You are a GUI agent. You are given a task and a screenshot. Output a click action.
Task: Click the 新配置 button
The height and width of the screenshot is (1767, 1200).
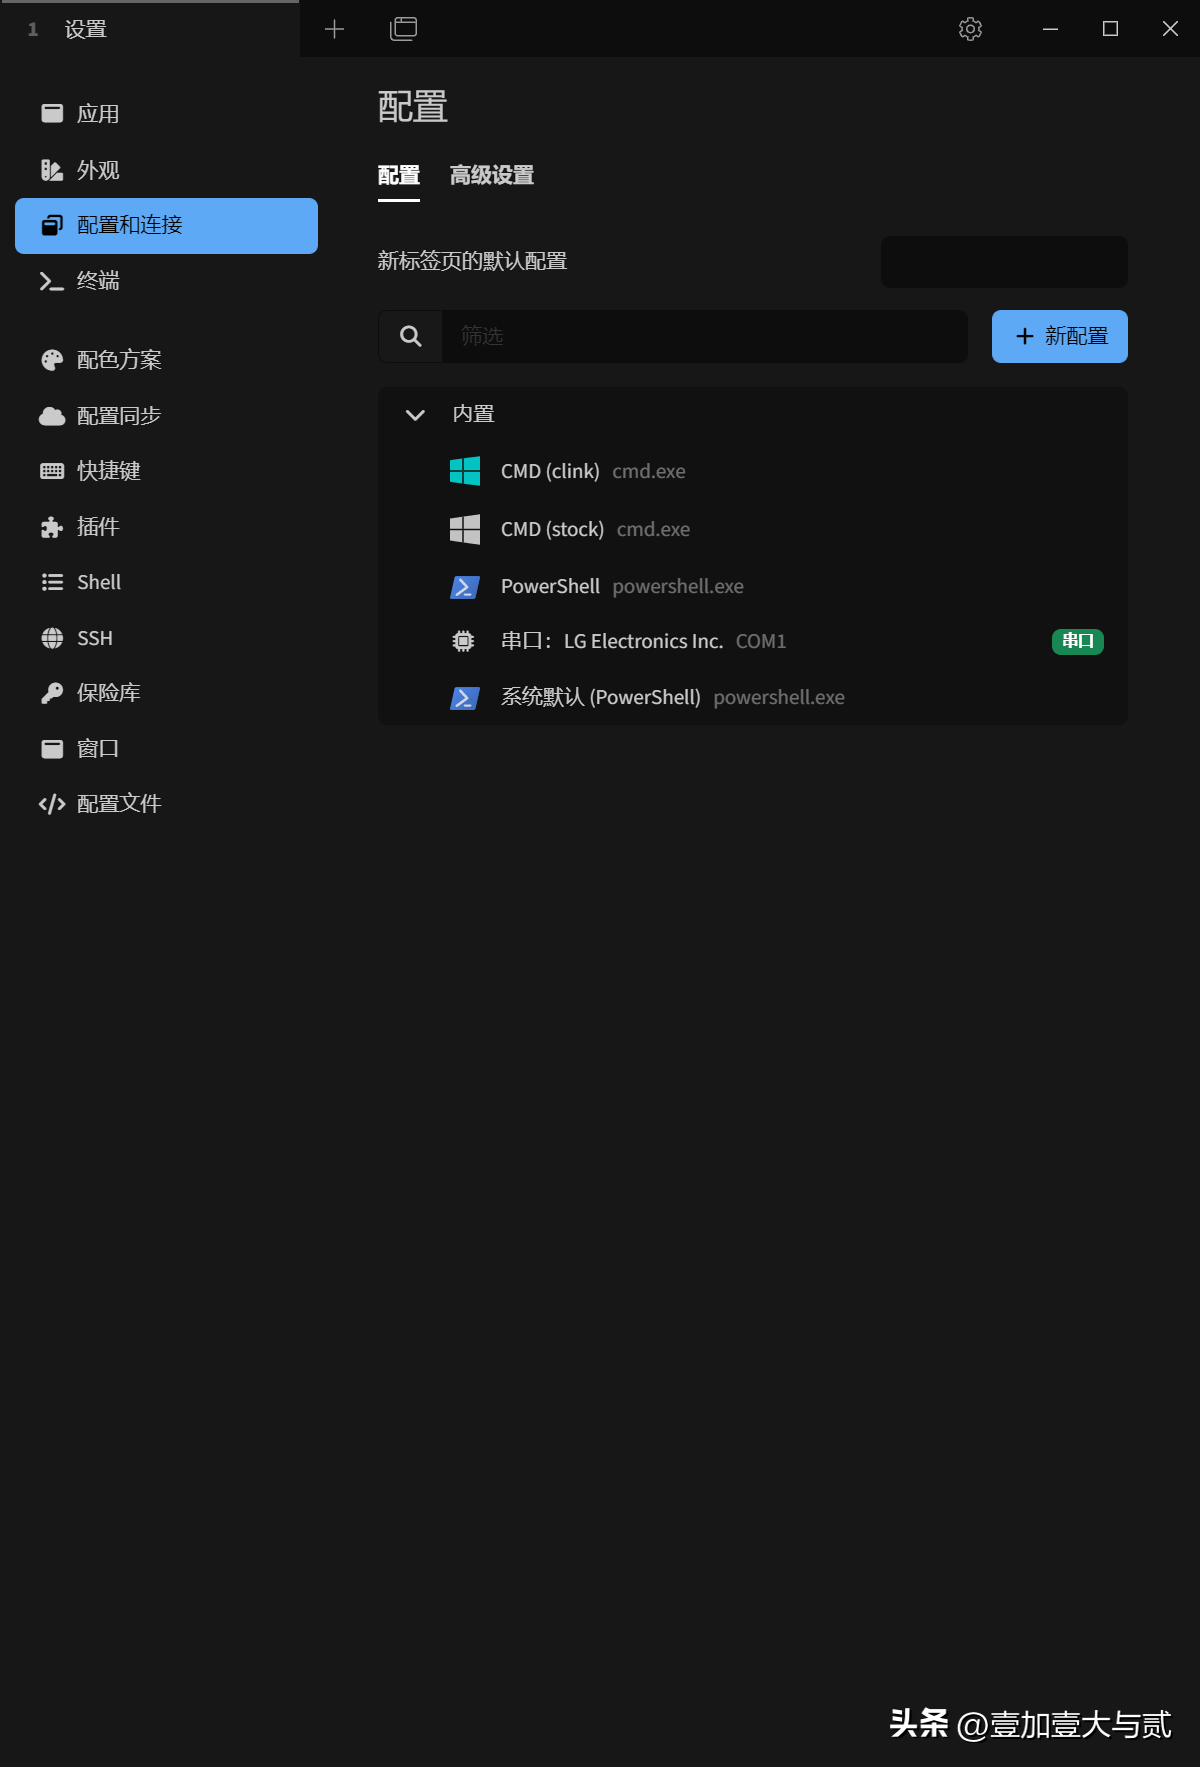[x=1060, y=336]
